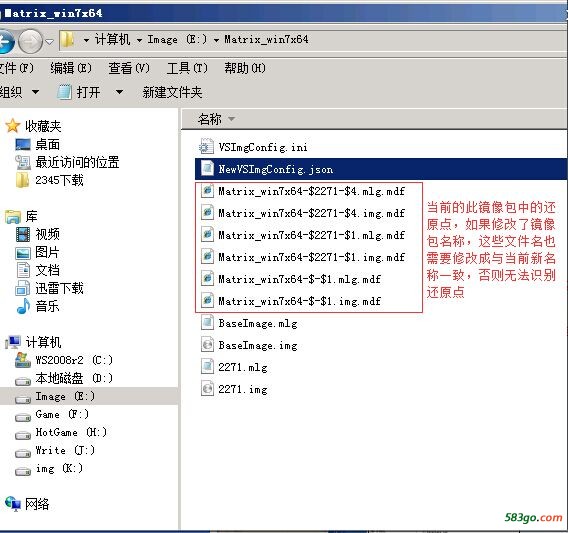Select the 视频 video library icon

(23, 234)
